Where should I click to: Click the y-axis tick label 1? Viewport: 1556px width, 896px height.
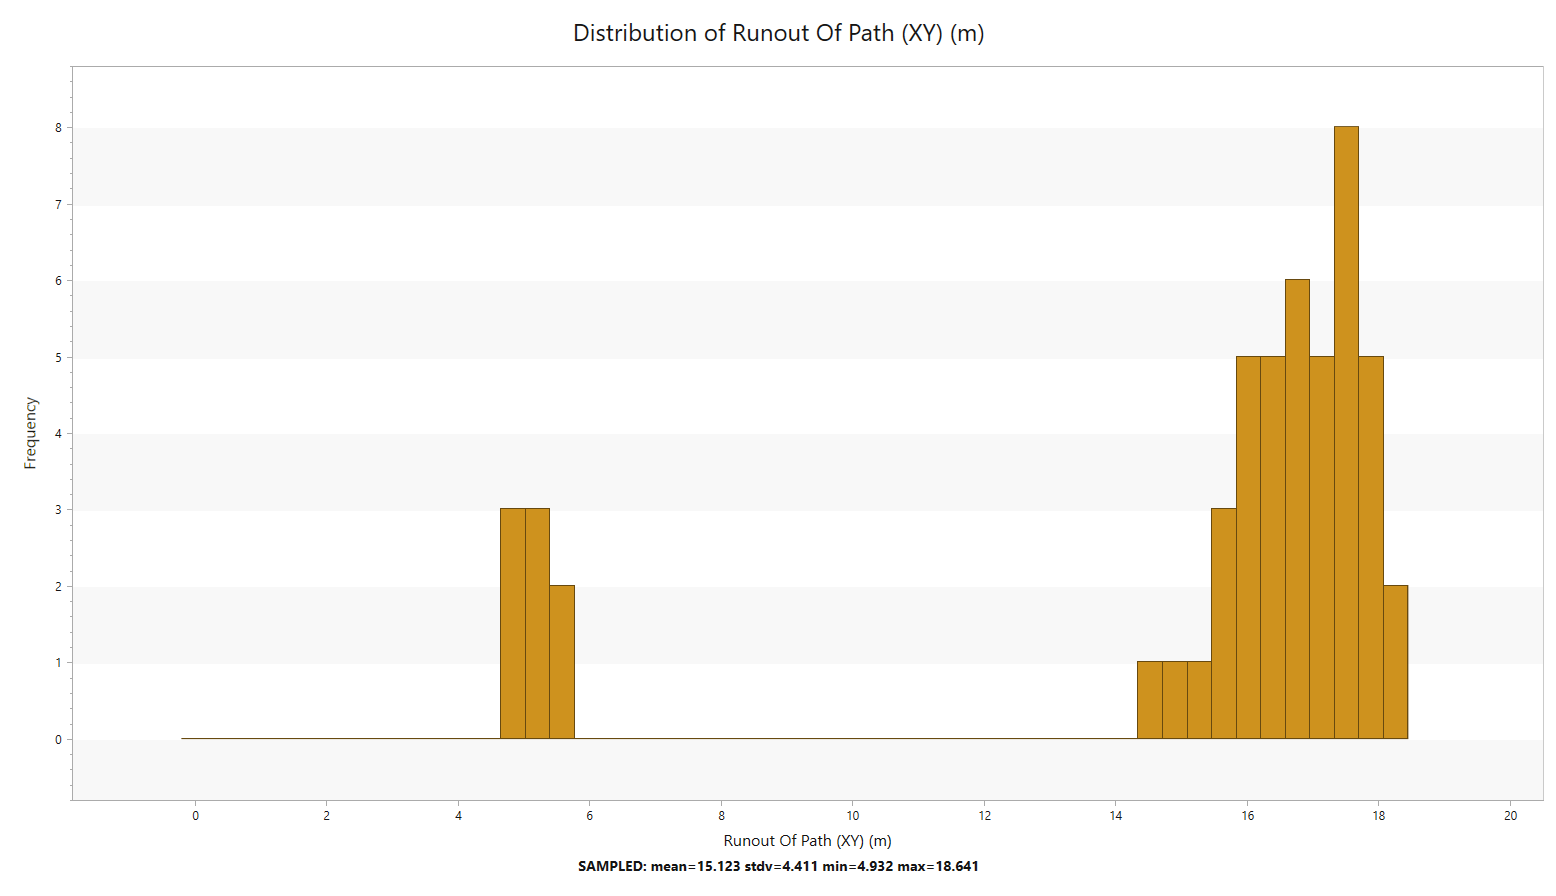(58, 663)
